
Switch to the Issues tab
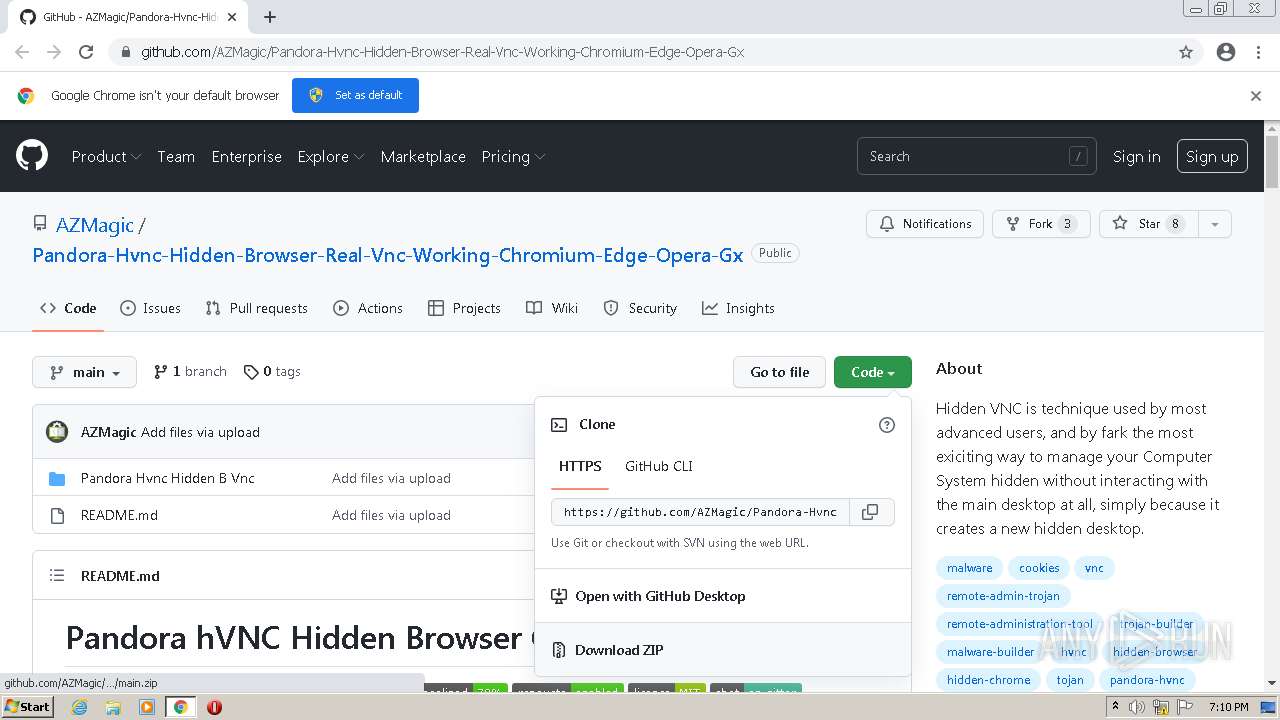(150, 308)
